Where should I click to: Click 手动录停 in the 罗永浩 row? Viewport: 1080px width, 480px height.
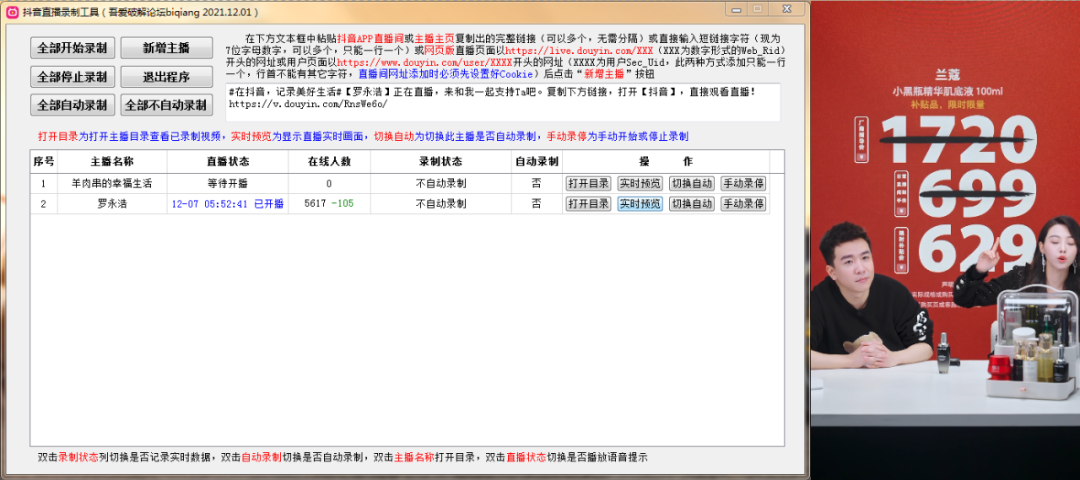pyautogui.click(x=743, y=204)
